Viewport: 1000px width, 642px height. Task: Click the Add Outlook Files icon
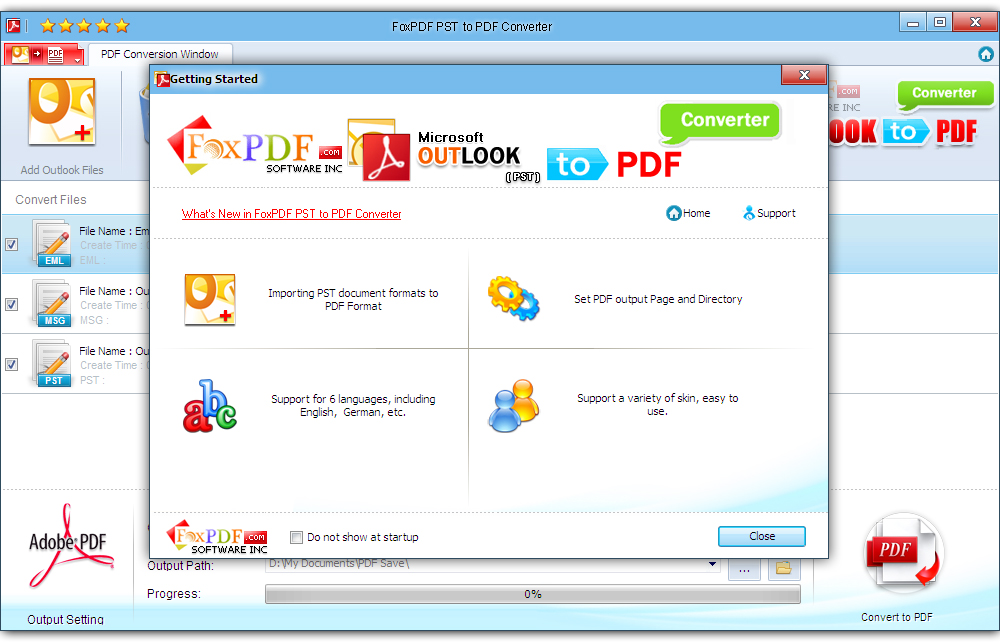point(62,112)
